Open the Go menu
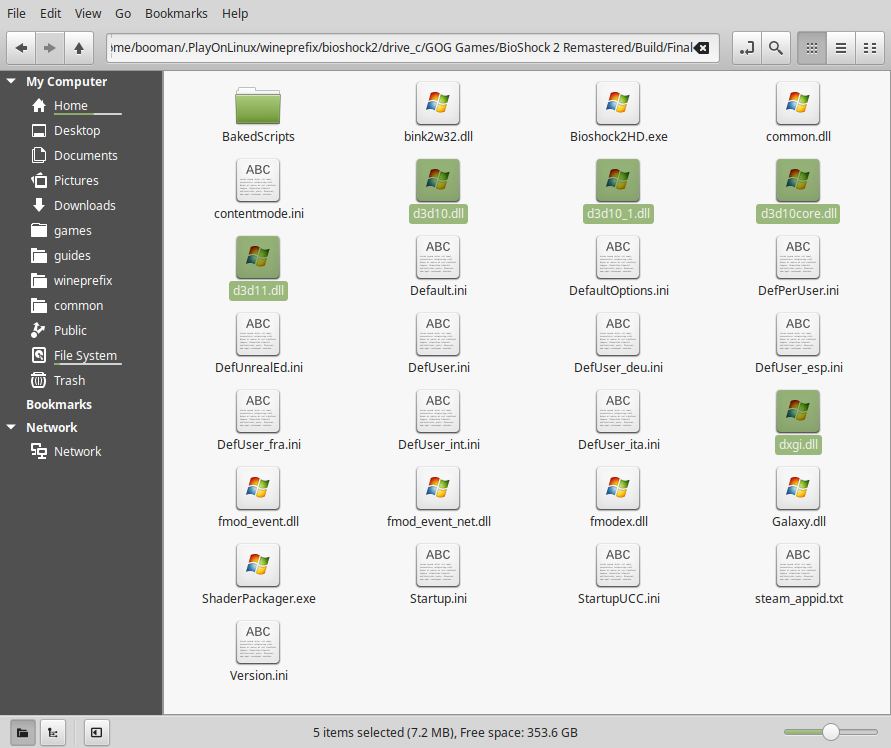This screenshot has height=748, width=891. [123, 14]
